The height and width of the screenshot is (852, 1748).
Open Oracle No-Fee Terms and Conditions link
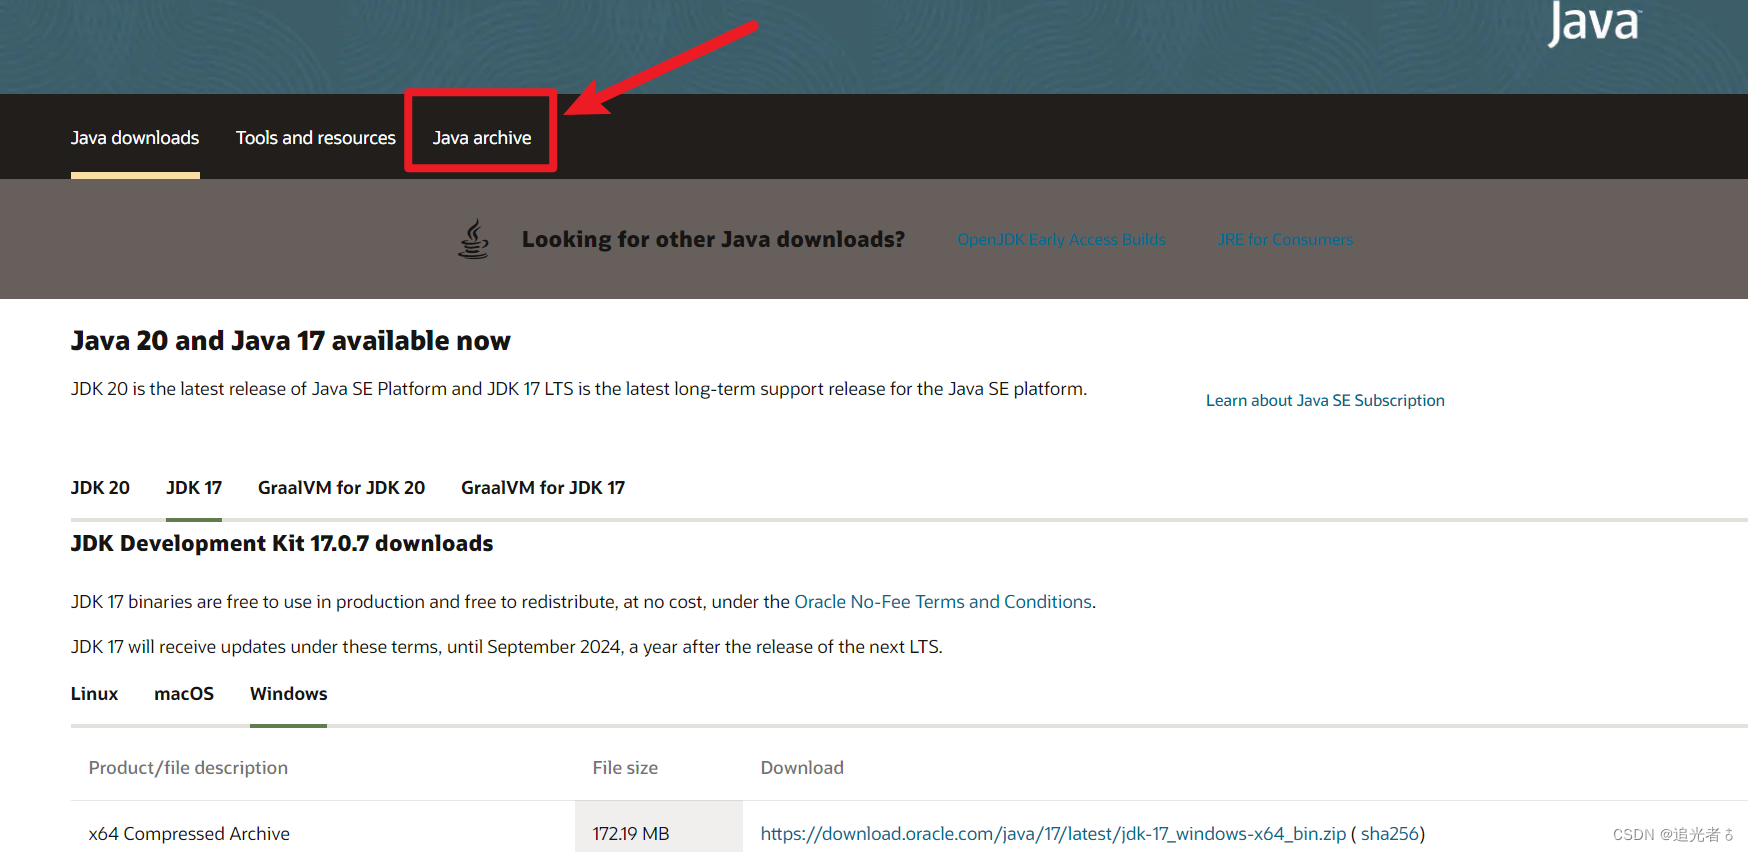pyautogui.click(x=943, y=602)
